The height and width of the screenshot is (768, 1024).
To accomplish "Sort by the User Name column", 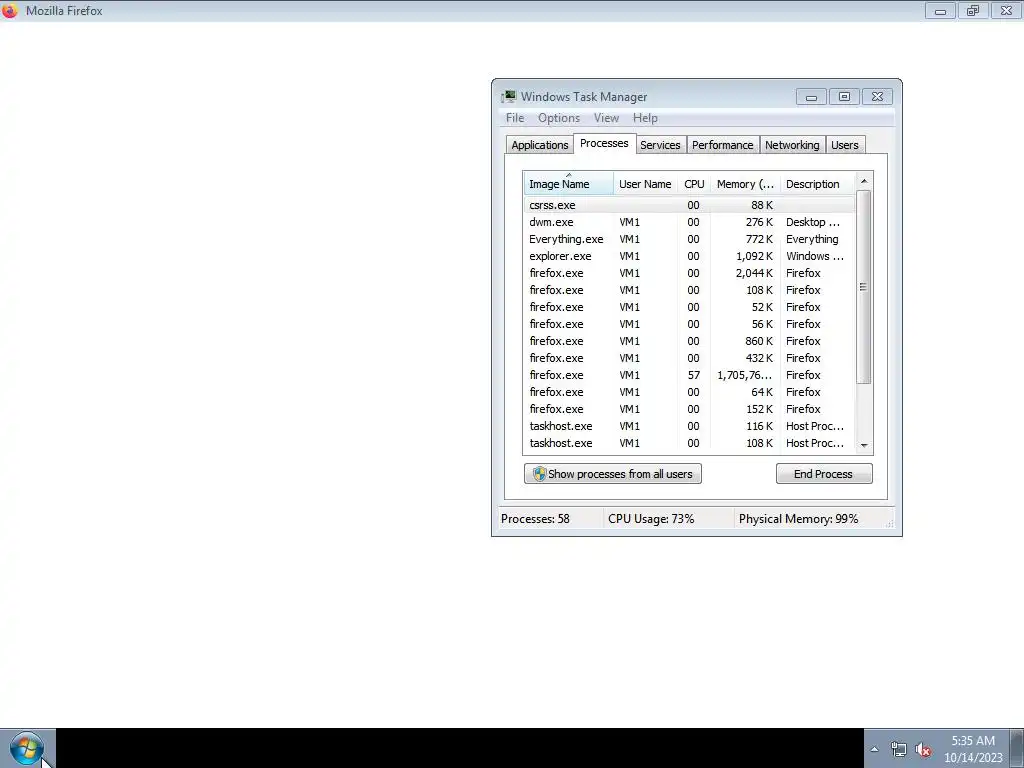I will 645,184.
